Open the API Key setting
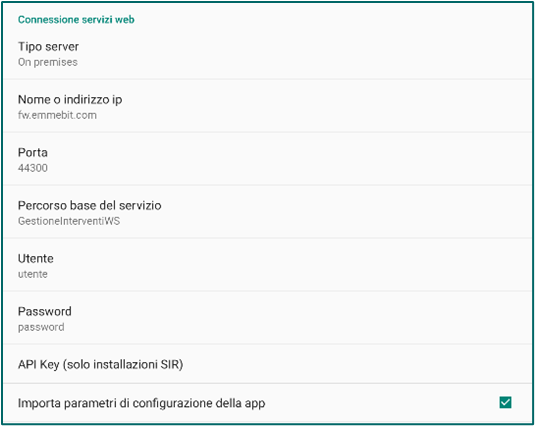535x426 pixels. coord(267,364)
